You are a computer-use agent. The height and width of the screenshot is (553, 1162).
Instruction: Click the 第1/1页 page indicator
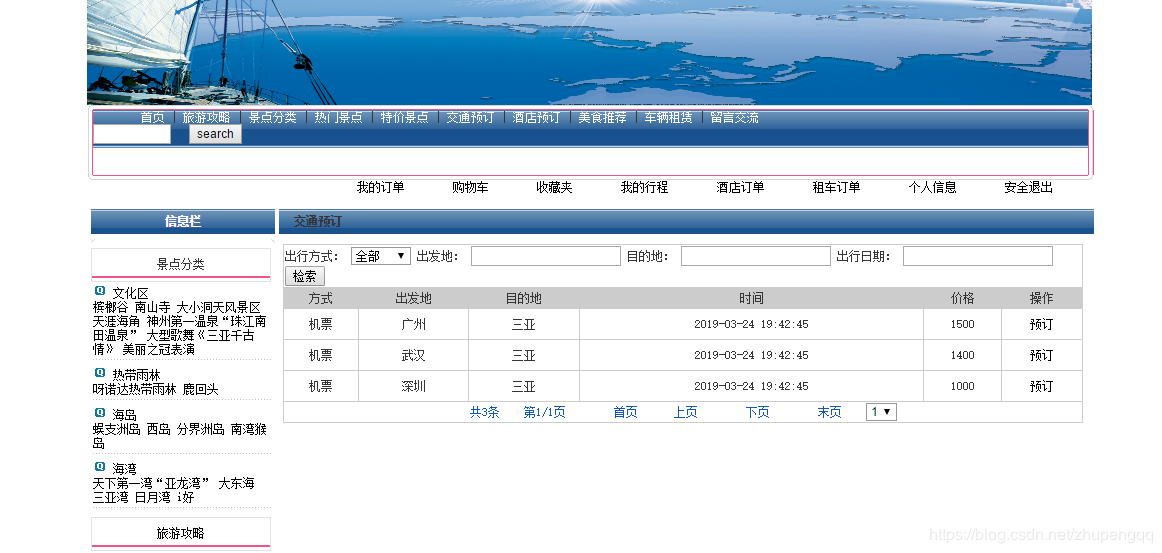tap(545, 412)
